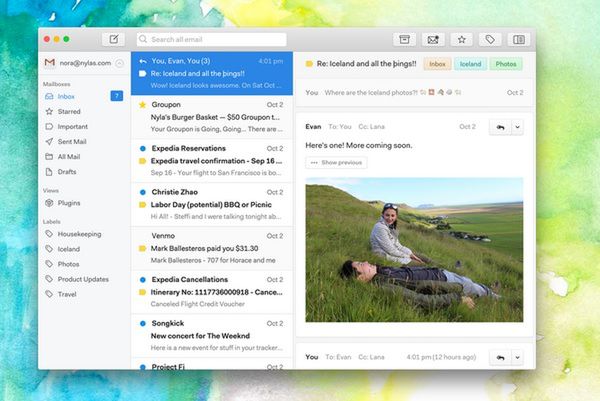600x401 pixels.
Task: Click the yellow importance marker on Venmo email
Action: (x=142, y=249)
